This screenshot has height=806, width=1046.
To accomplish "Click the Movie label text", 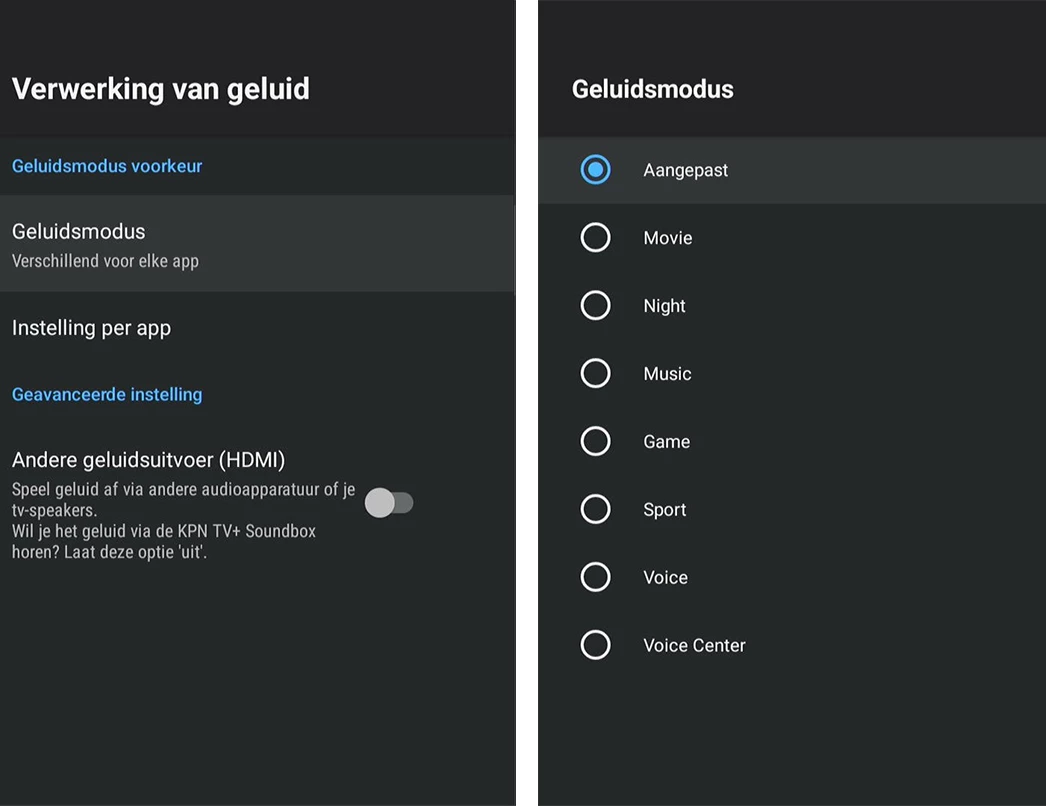I will [x=668, y=238].
